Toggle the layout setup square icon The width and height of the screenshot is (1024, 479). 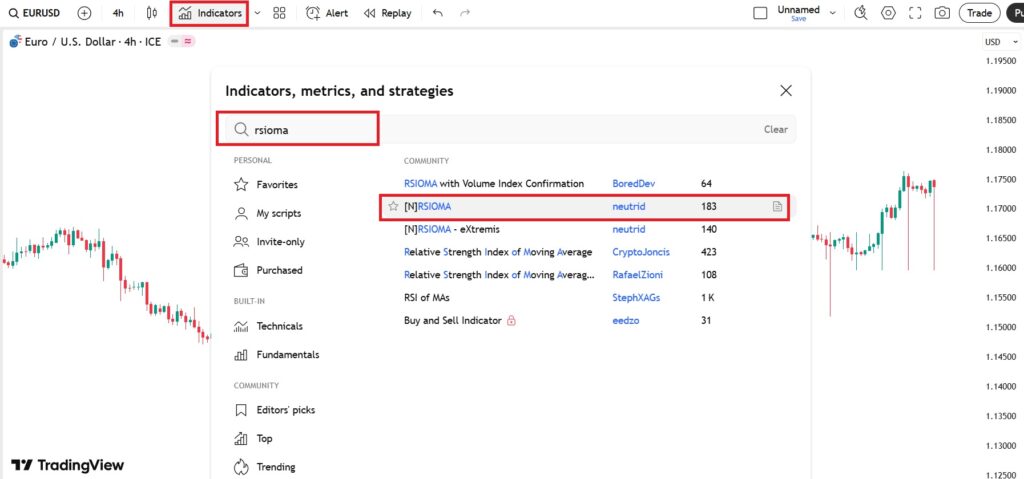[x=760, y=13]
